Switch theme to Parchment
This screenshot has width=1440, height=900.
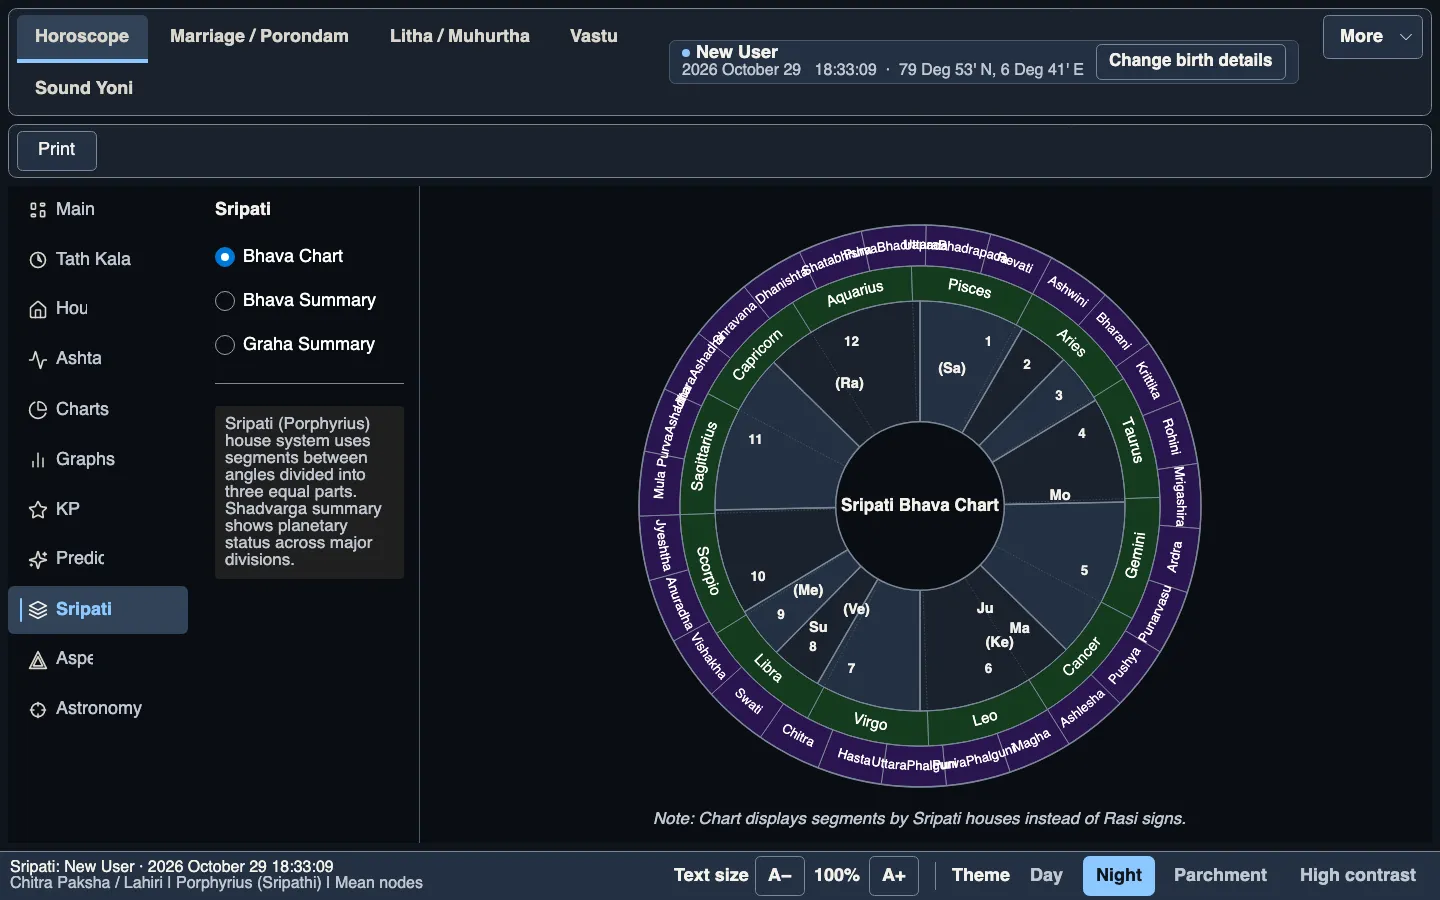tap(1220, 876)
